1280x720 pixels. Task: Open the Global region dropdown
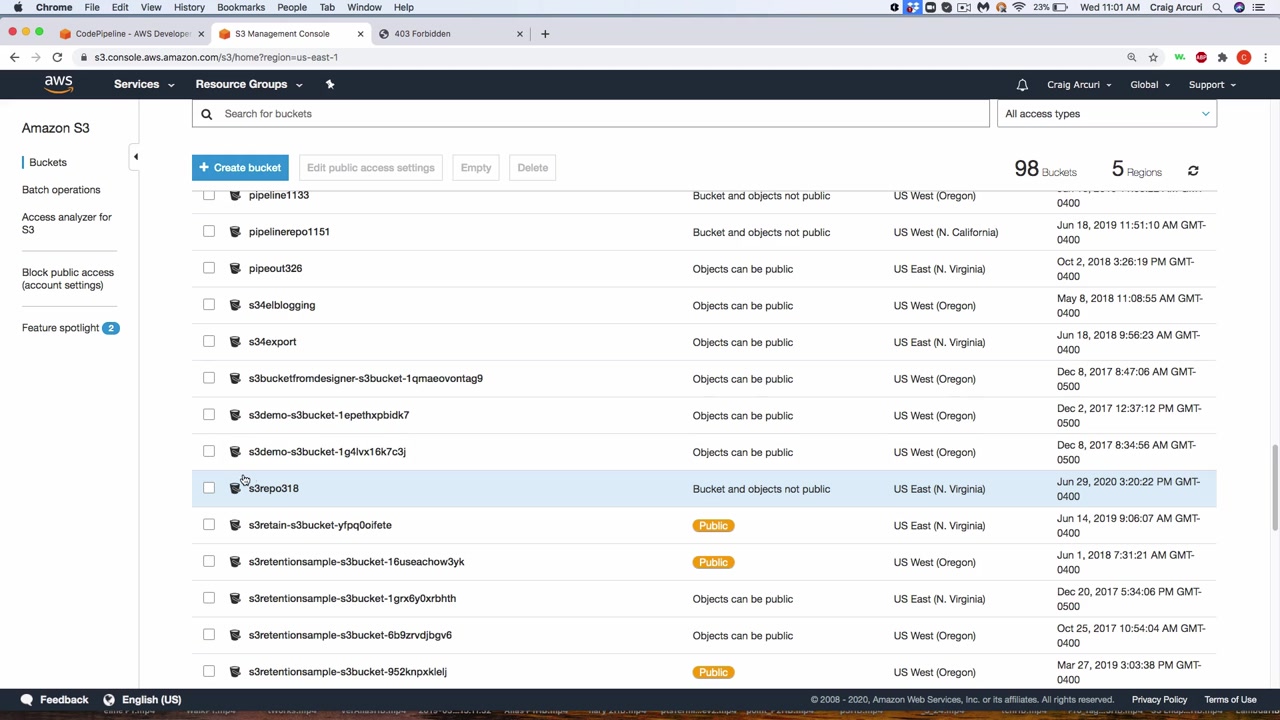coord(1150,85)
